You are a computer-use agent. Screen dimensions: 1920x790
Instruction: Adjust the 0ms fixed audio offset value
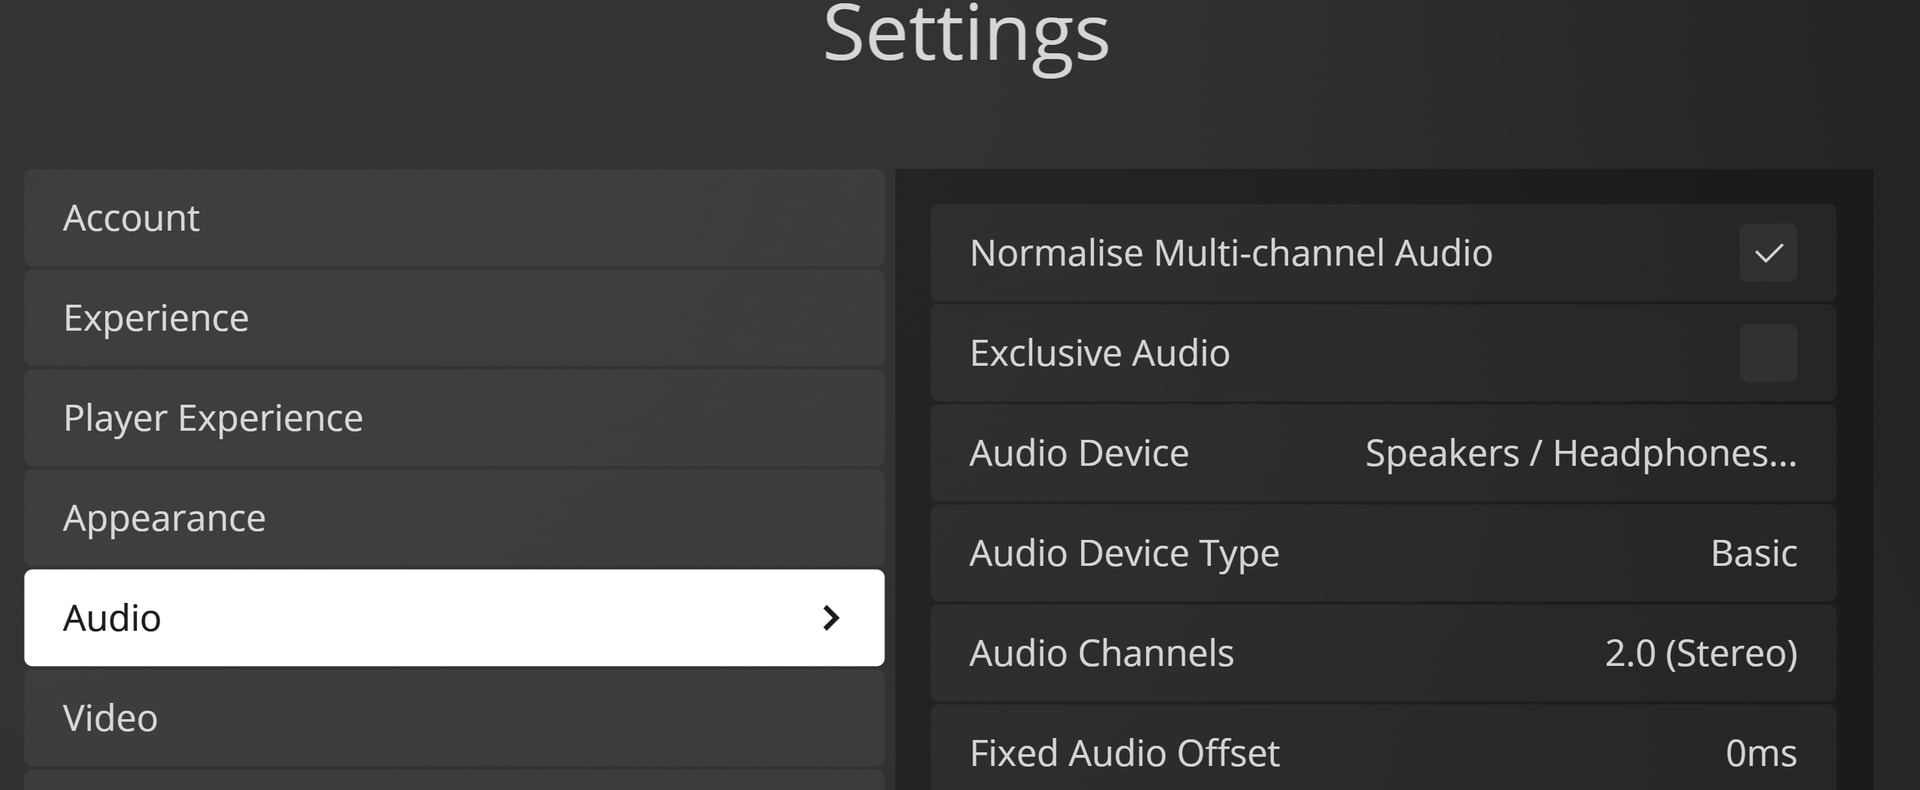tap(1760, 753)
